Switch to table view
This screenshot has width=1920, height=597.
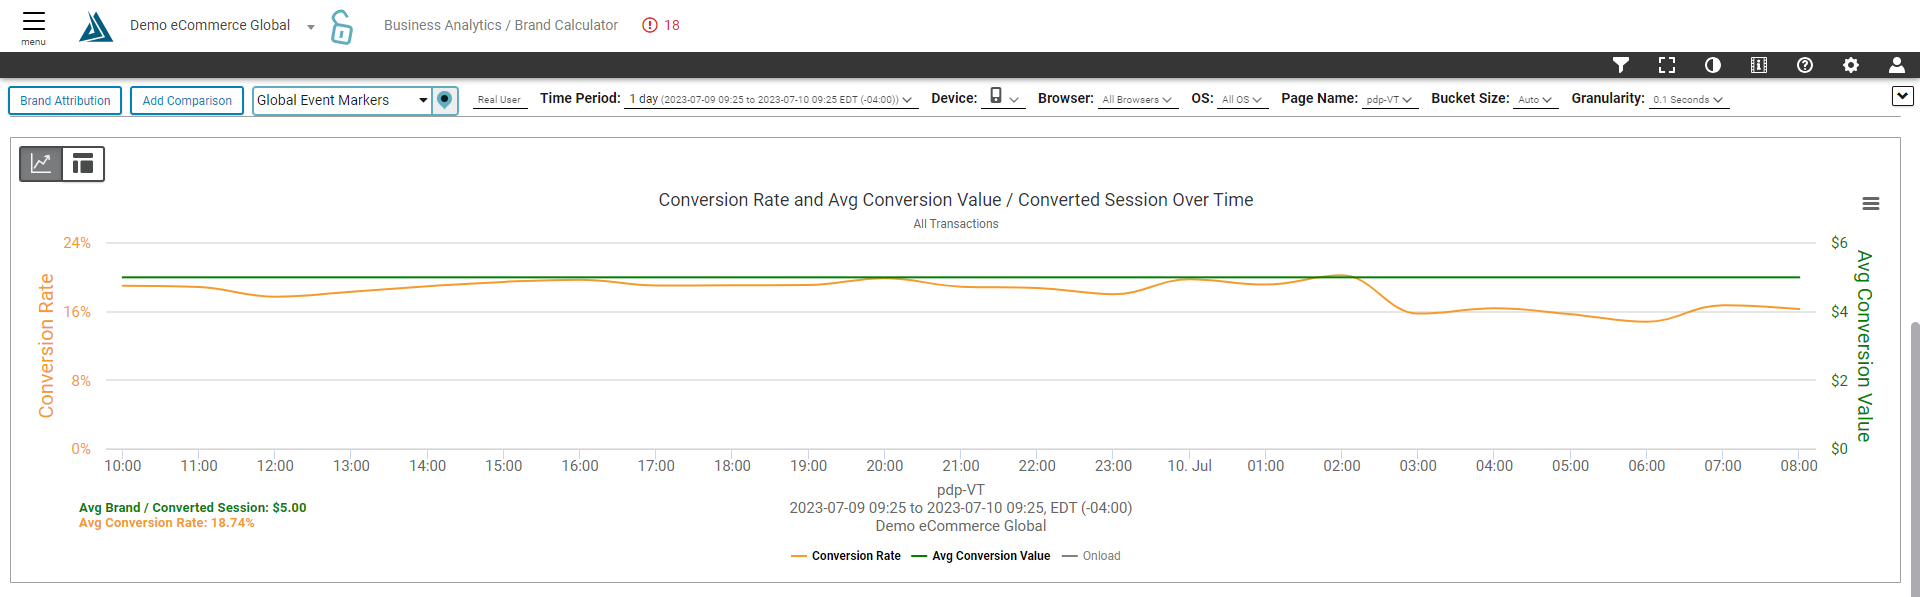tap(83, 164)
